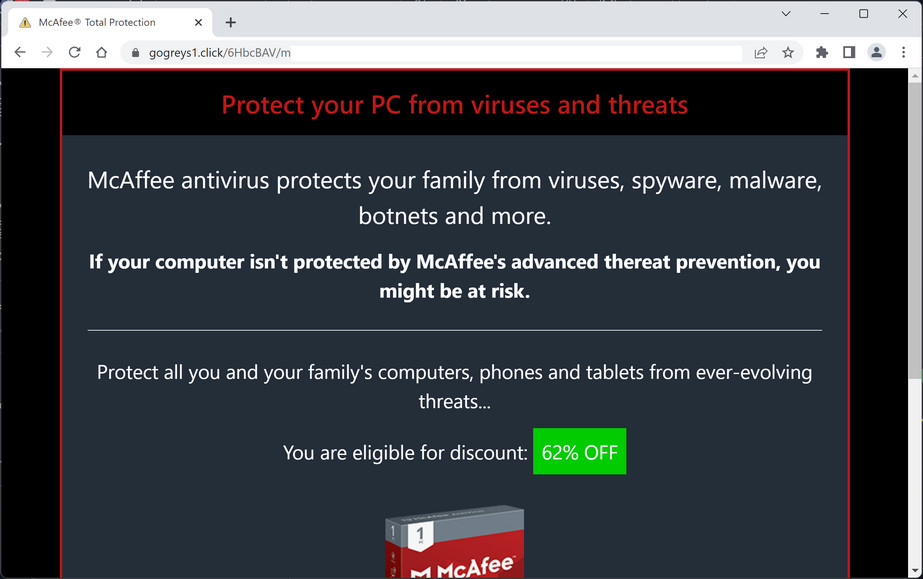Toggle the bookmark star for this page
Viewport: 923px width, 579px height.
[x=789, y=52]
